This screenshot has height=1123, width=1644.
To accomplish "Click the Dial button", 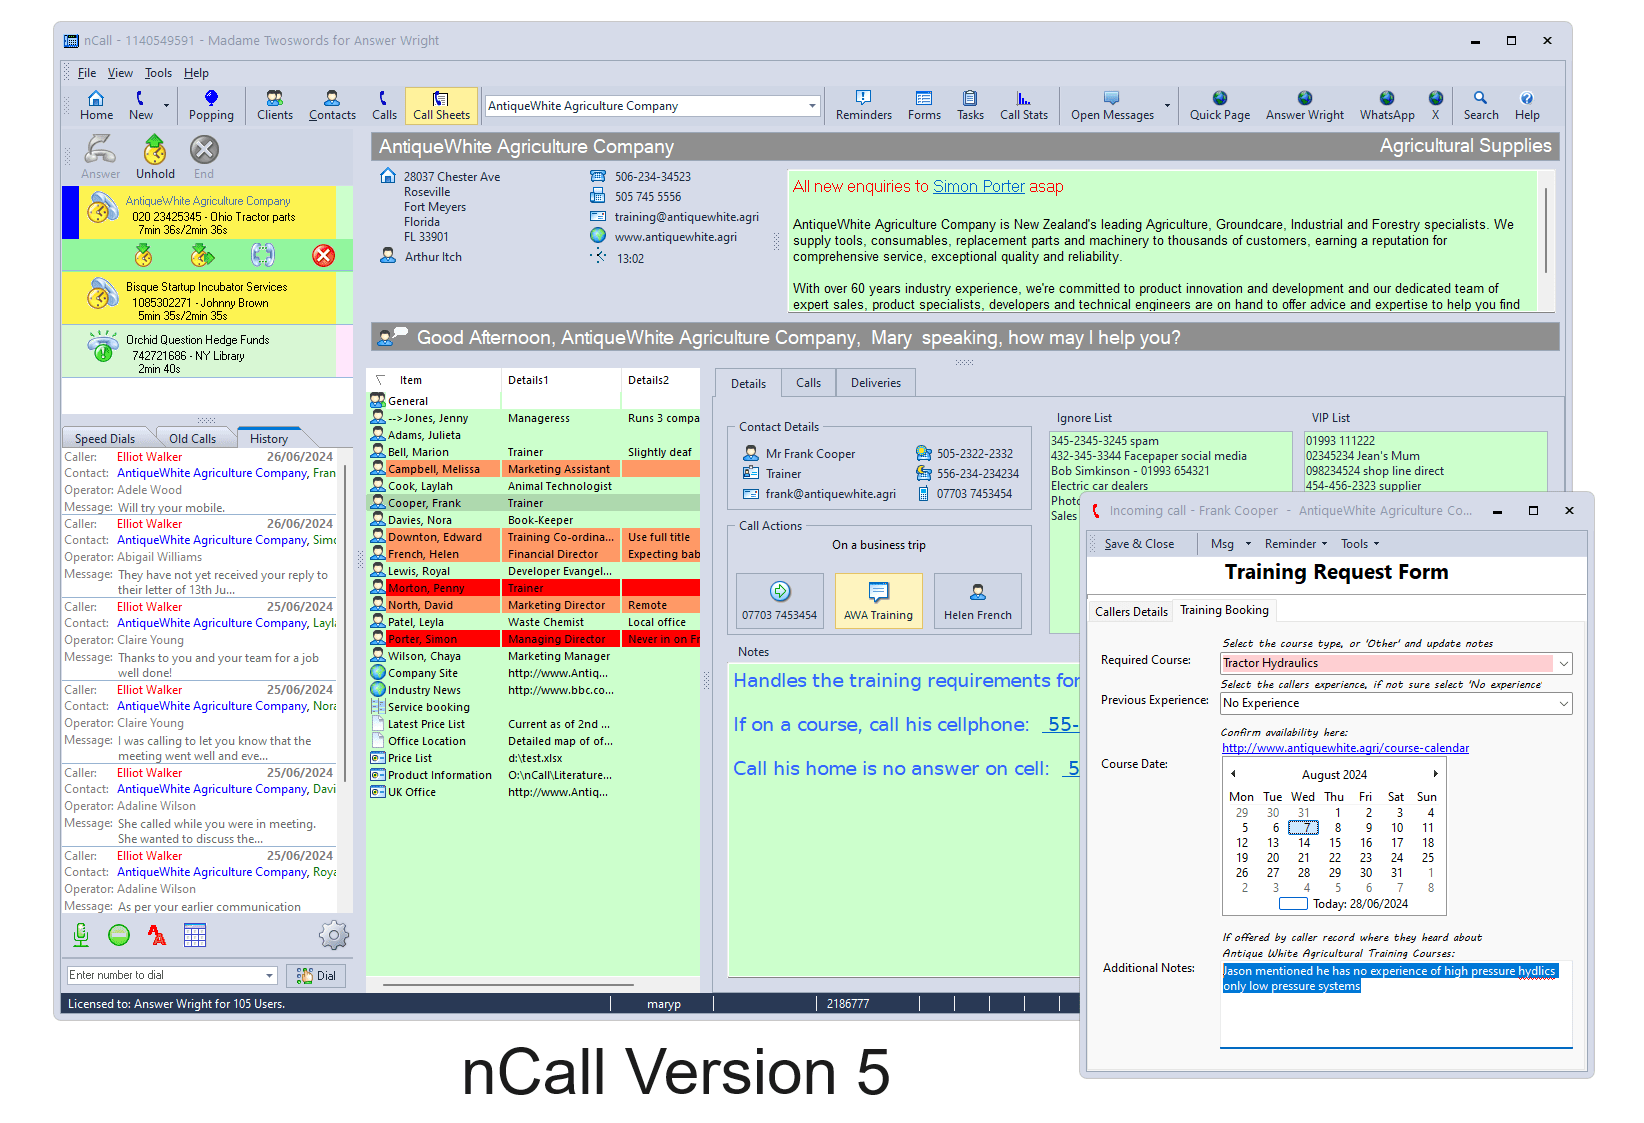I will pyautogui.click(x=316, y=976).
